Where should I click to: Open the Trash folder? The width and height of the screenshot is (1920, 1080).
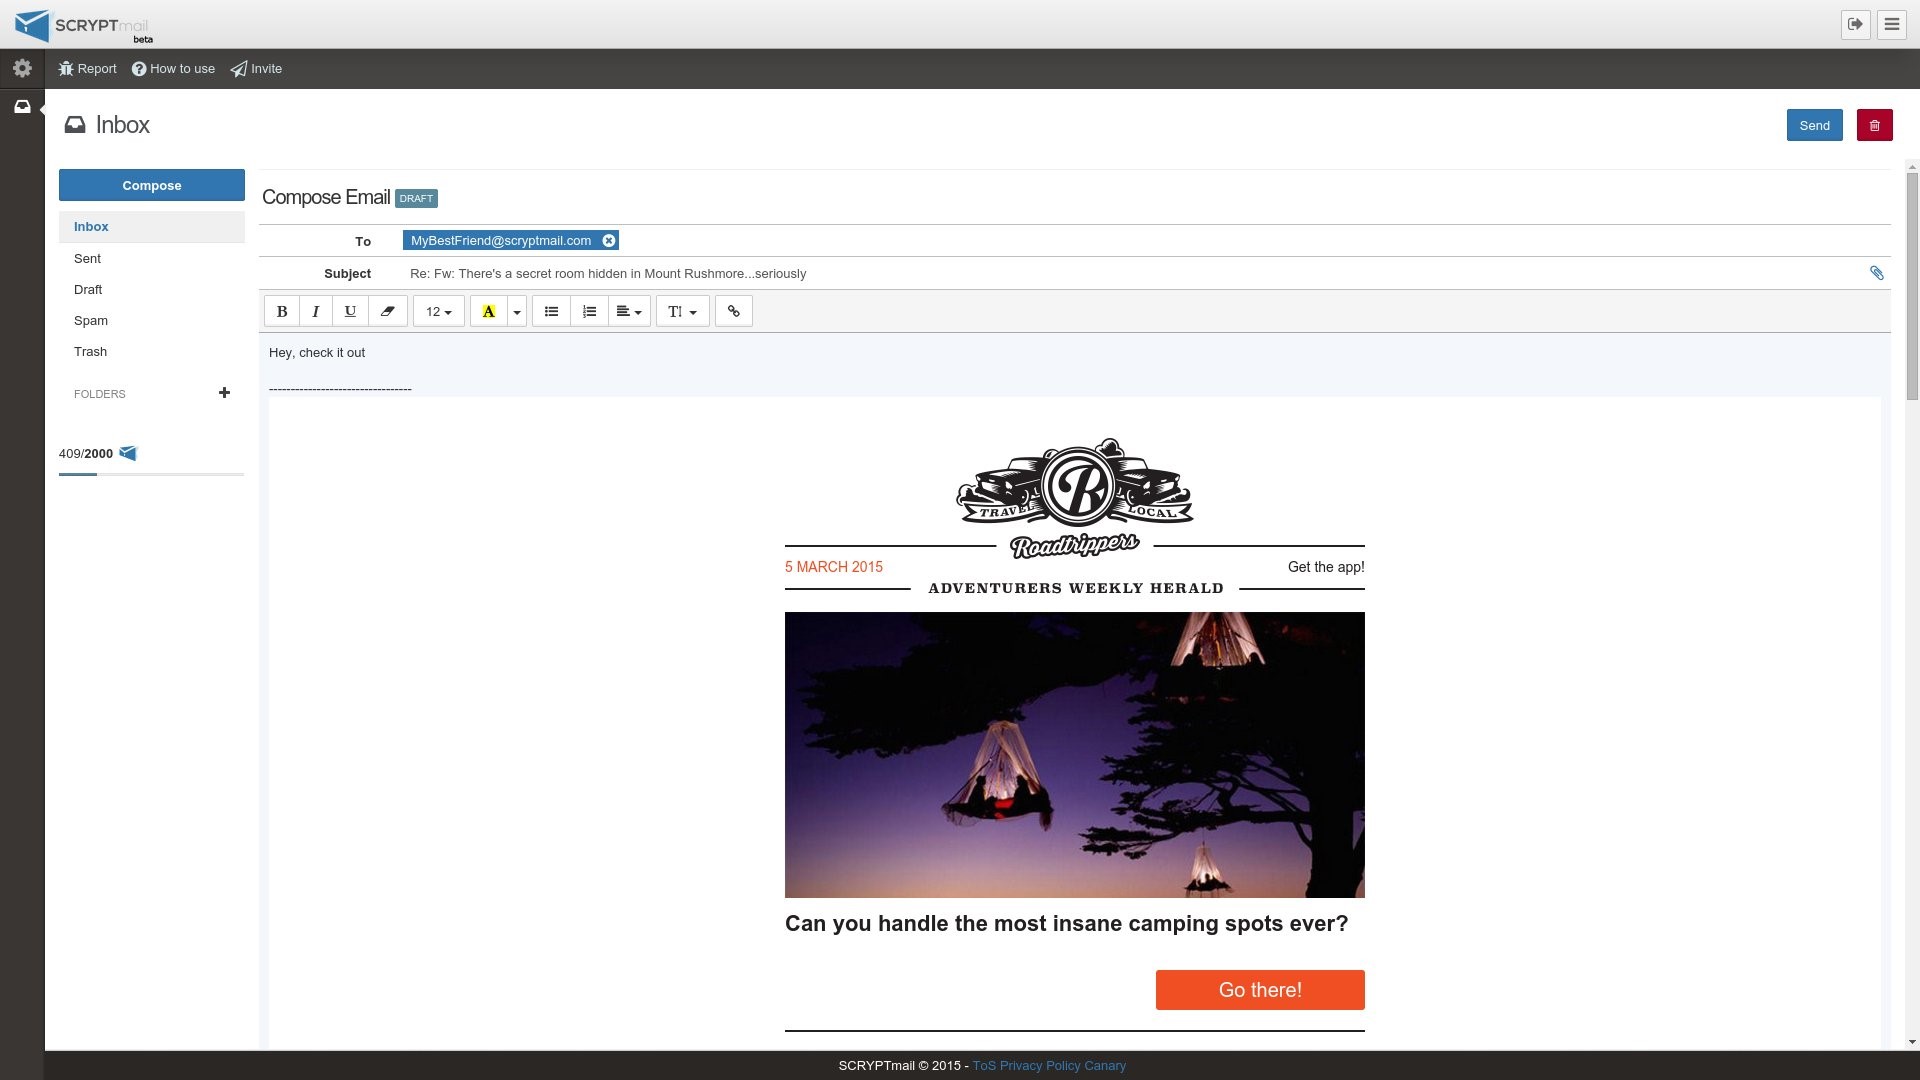(90, 351)
